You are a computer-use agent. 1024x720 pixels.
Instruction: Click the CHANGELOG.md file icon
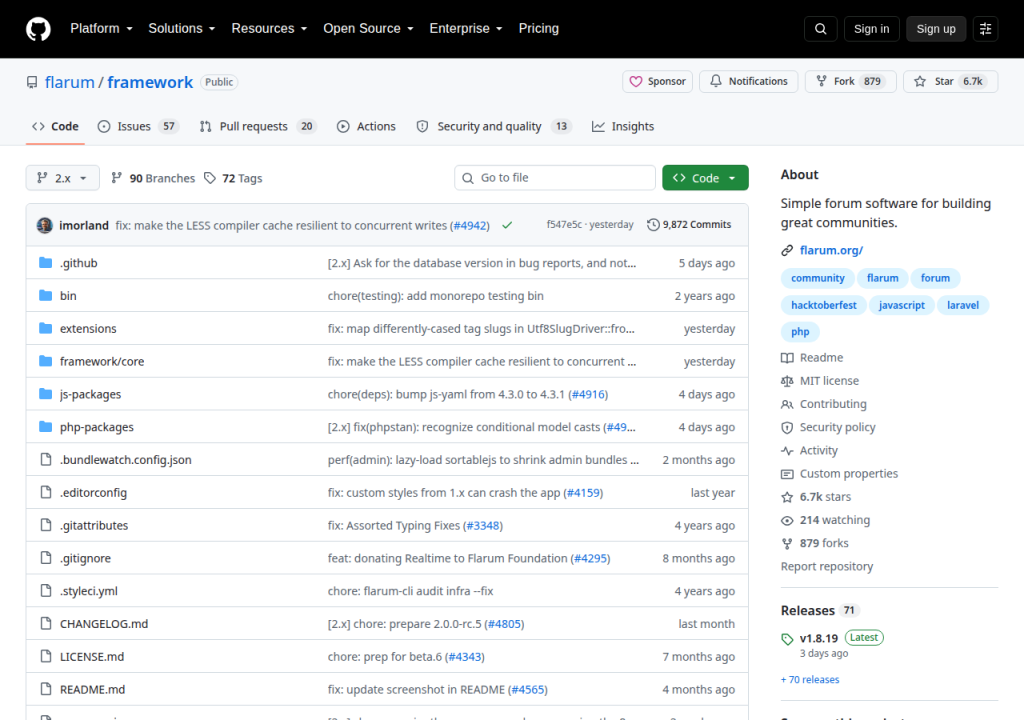[46, 623]
